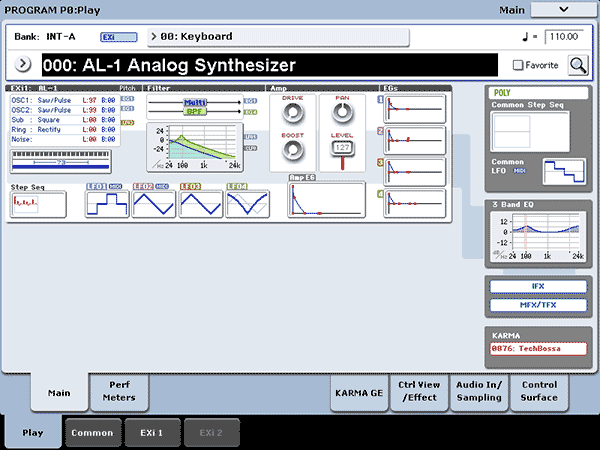Image resolution: width=600 pixels, height=450 pixels.
Task: Open the program select popup arrow
Action: (23, 65)
